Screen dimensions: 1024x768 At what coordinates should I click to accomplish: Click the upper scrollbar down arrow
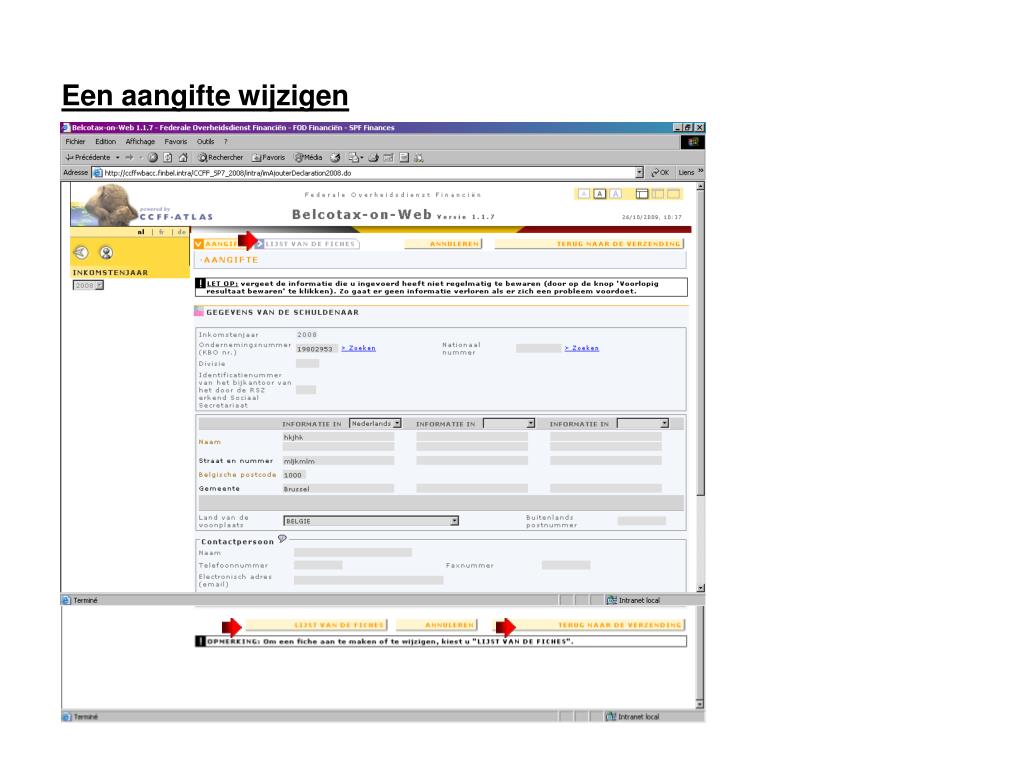click(x=701, y=588)
